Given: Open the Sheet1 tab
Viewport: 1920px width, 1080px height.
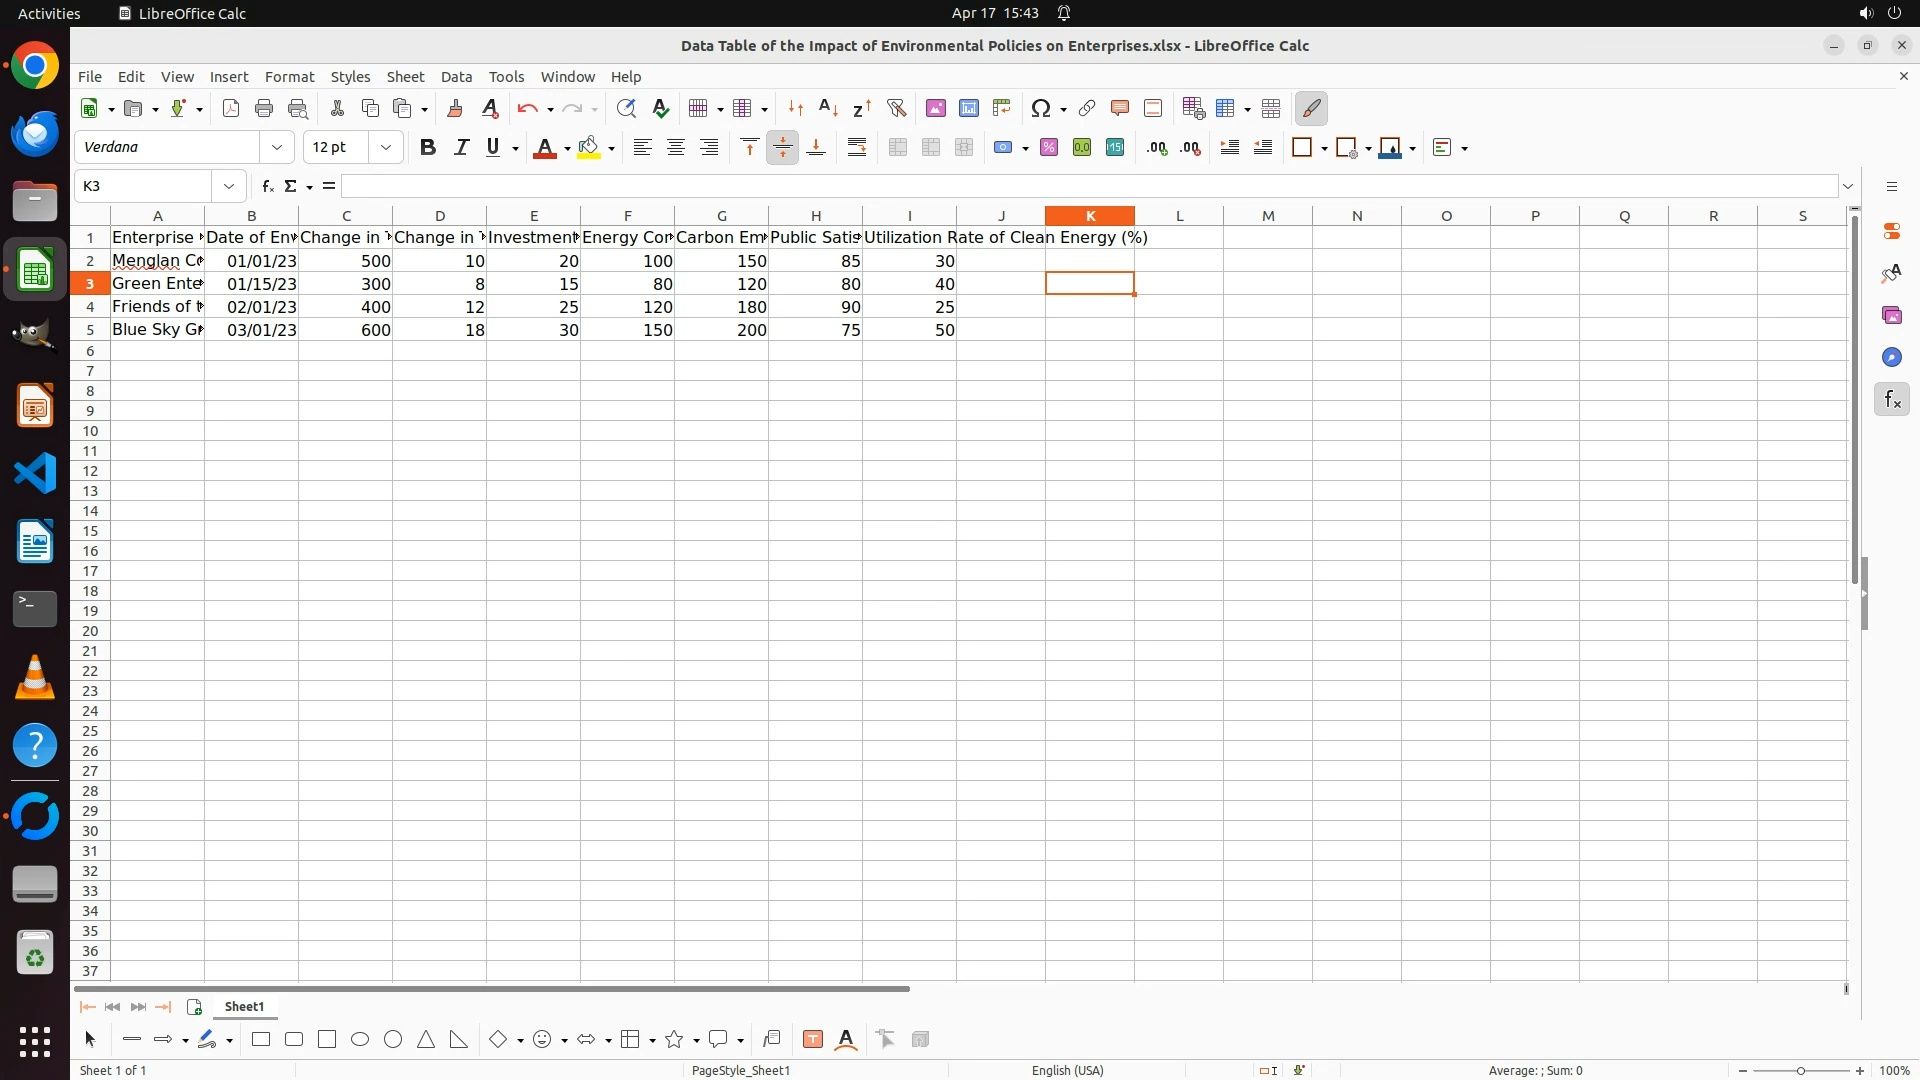Looking at the screenshot, I should tap(244, 1007).
